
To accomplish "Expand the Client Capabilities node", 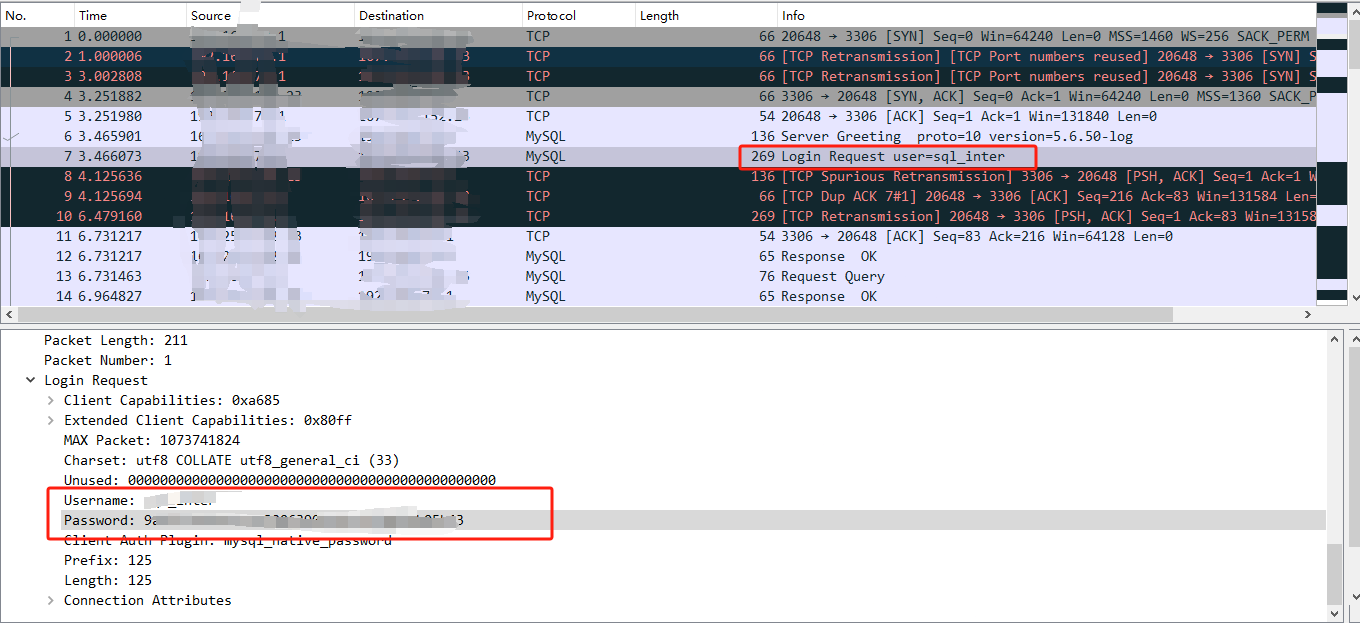I will pos(50,400).
